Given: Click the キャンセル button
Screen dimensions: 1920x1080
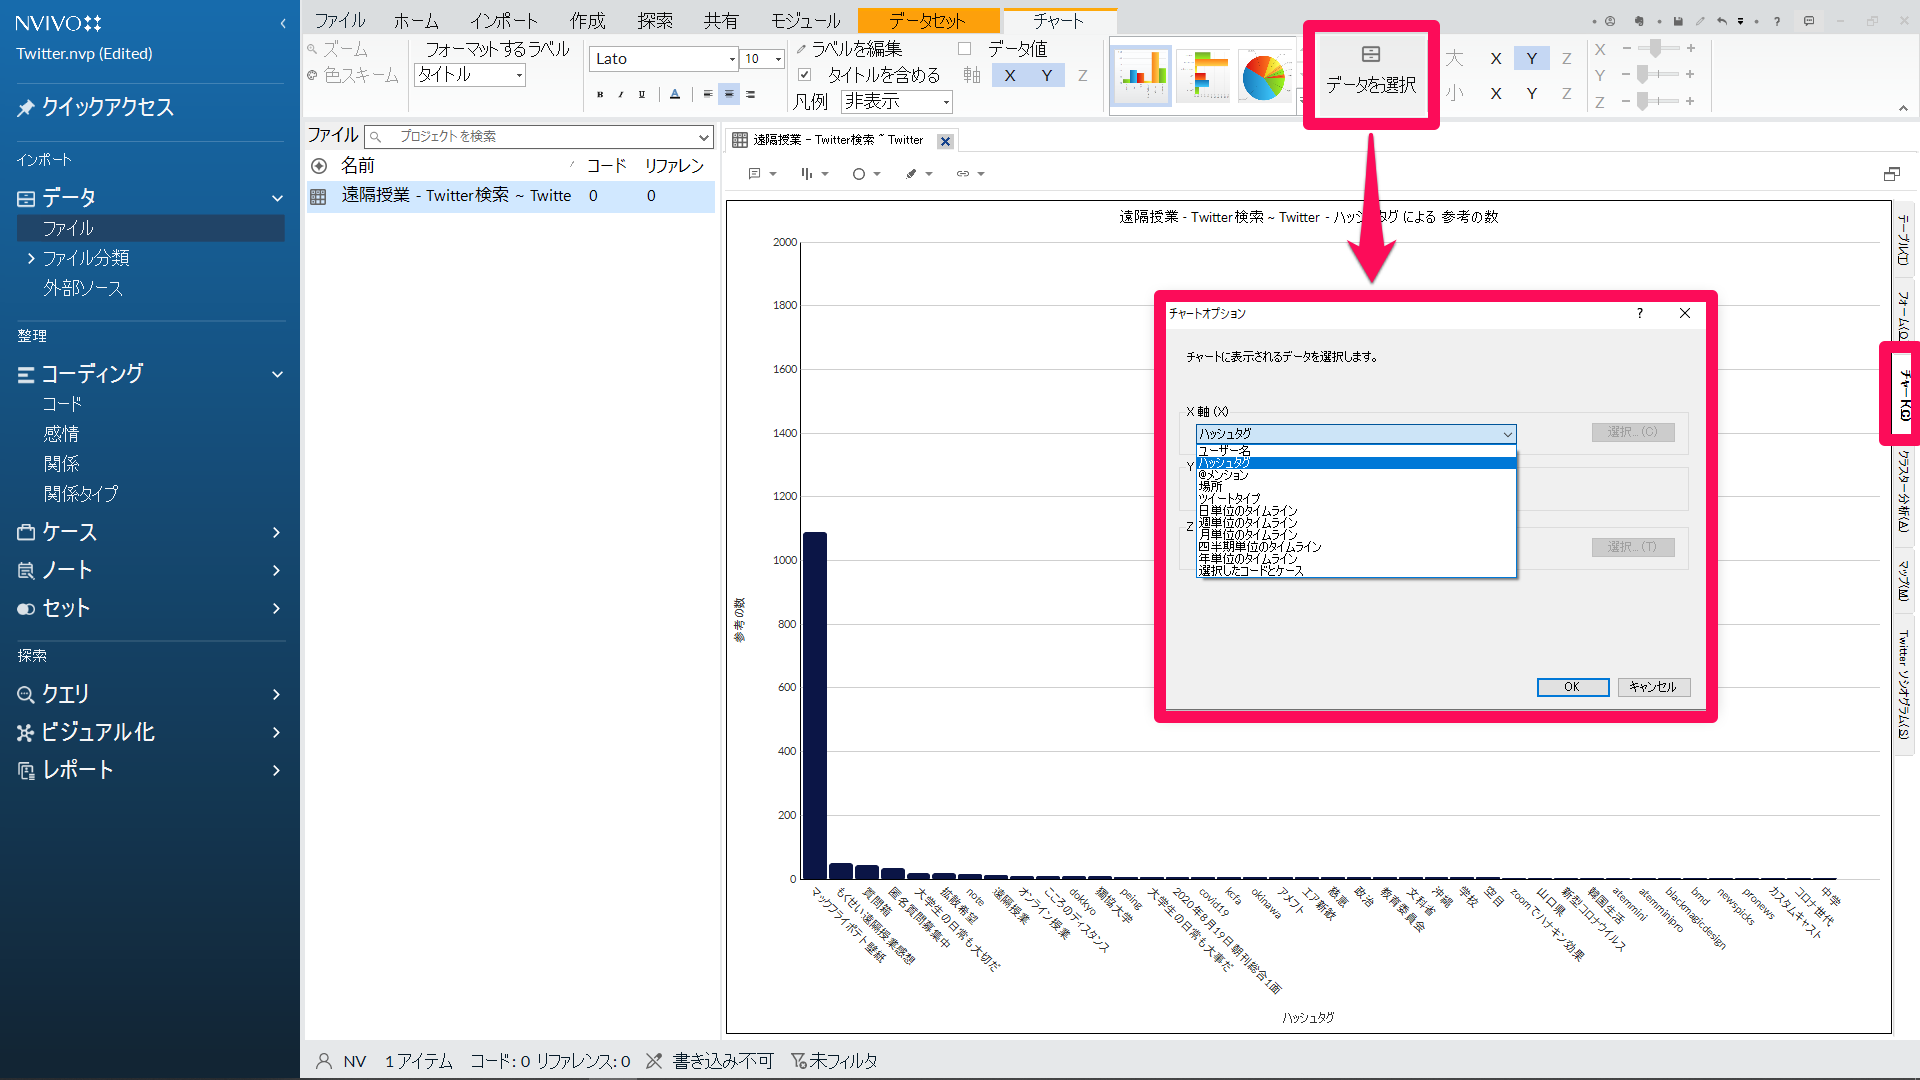Looking at the screenshot, I should click(x=1653, y=687).
